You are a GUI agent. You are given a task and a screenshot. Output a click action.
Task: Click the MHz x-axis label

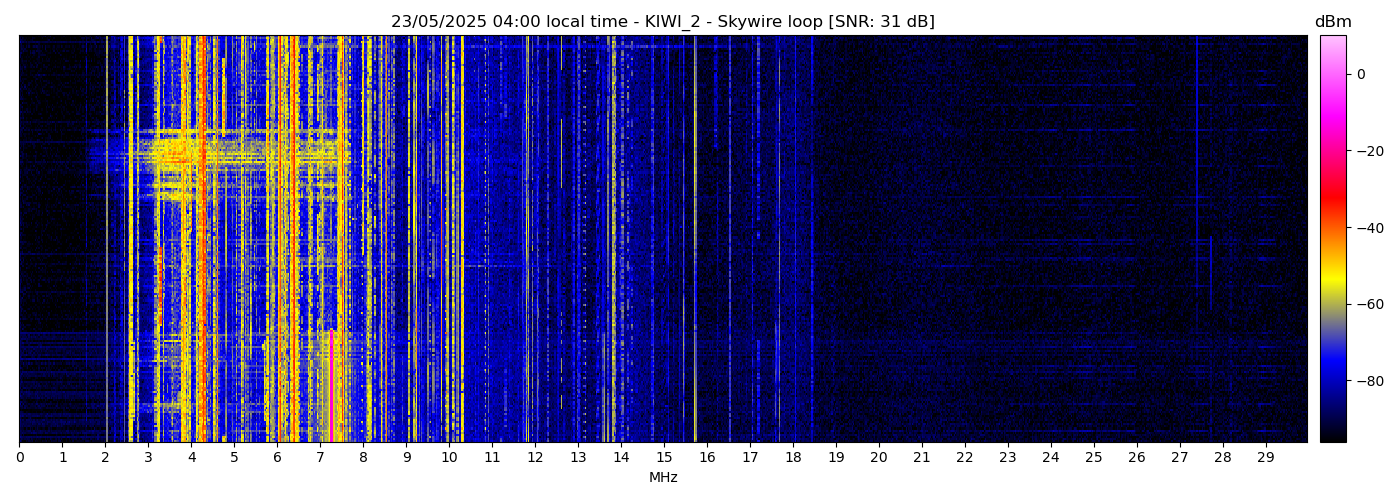(x=663, y=478)
